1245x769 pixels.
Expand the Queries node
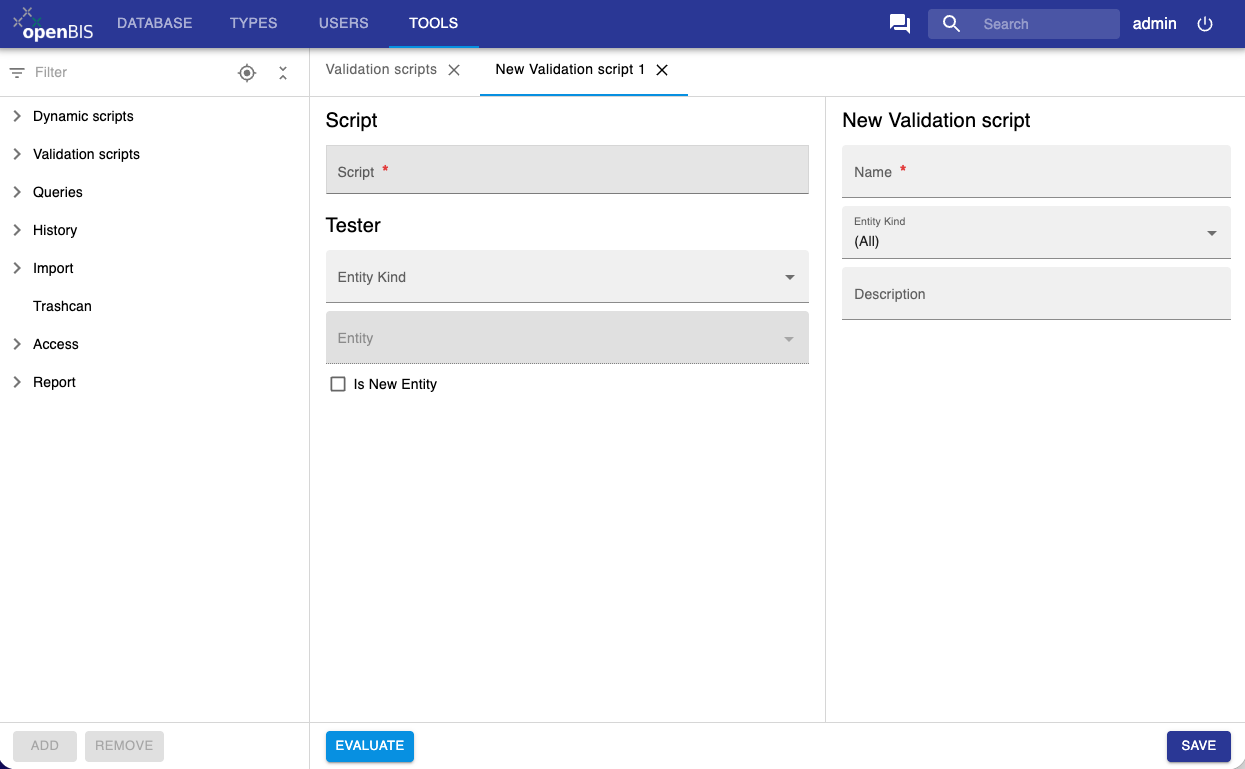tap(17, 192)
